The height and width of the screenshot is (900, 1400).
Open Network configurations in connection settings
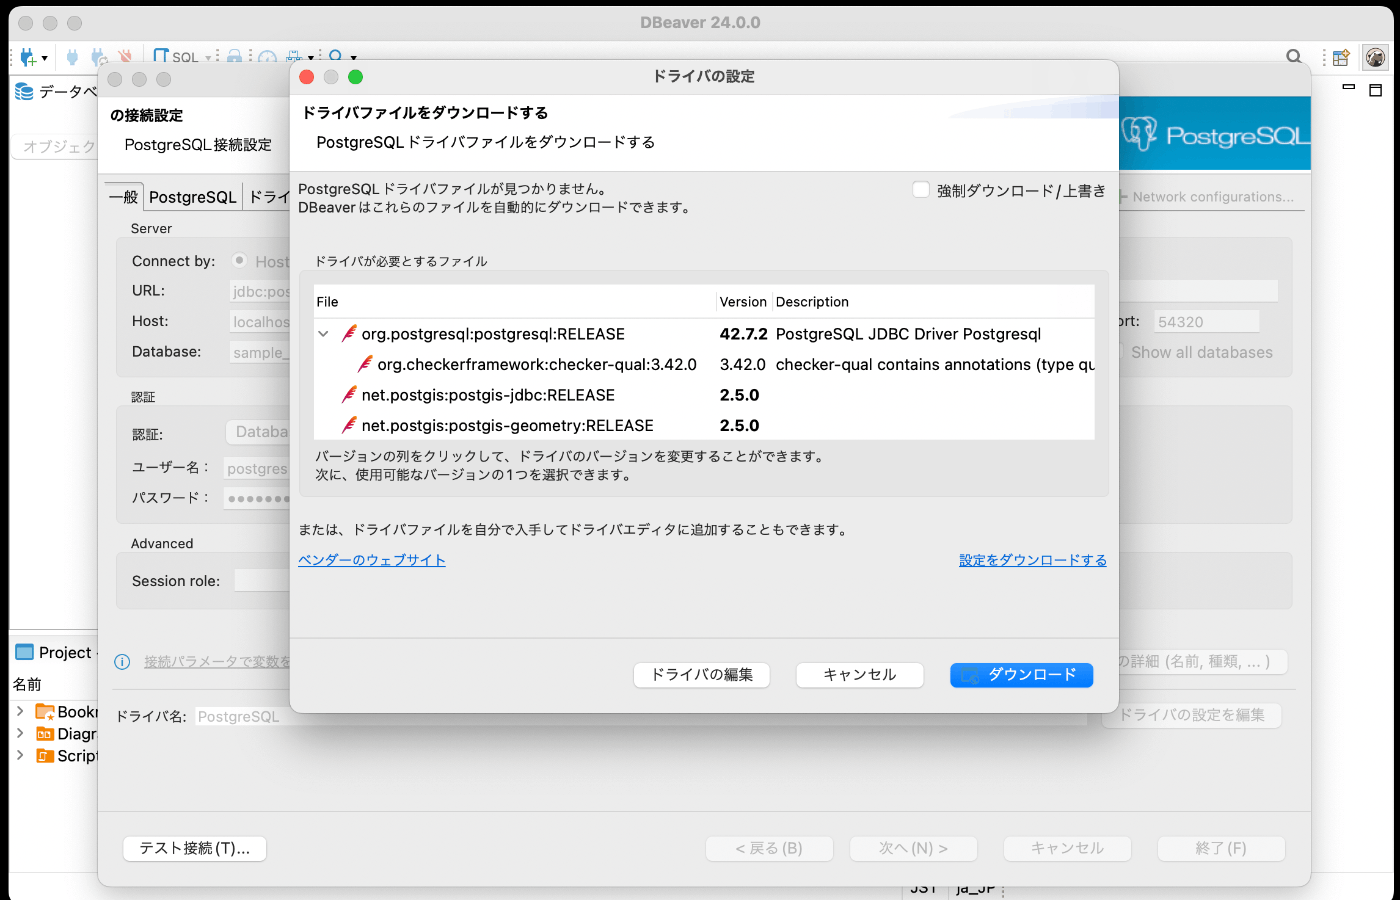coord(1206,197)
